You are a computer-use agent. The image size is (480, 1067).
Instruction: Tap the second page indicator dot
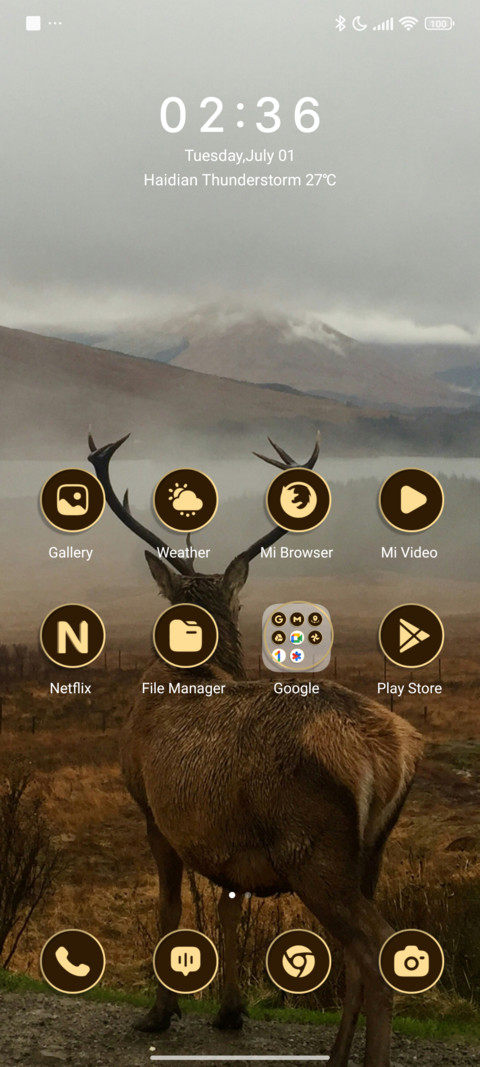tap(248, 895)
